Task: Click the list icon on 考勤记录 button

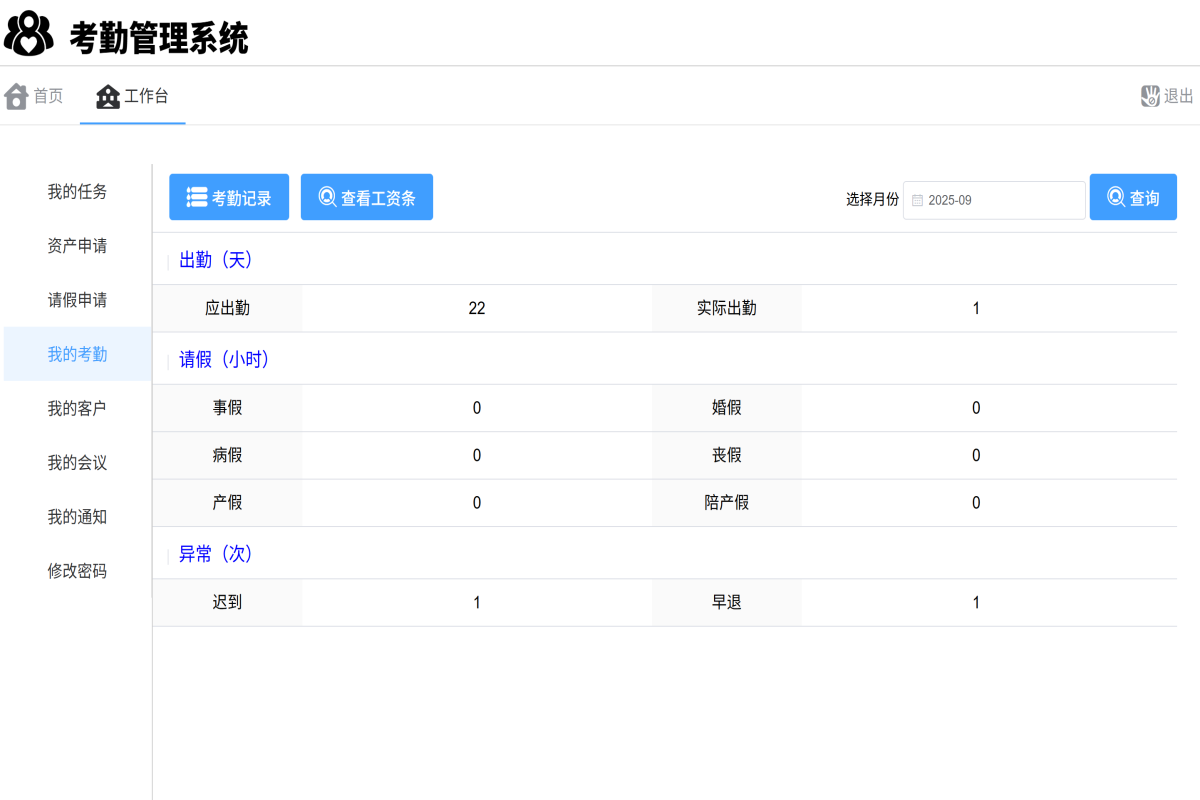Action: point(196,196)
